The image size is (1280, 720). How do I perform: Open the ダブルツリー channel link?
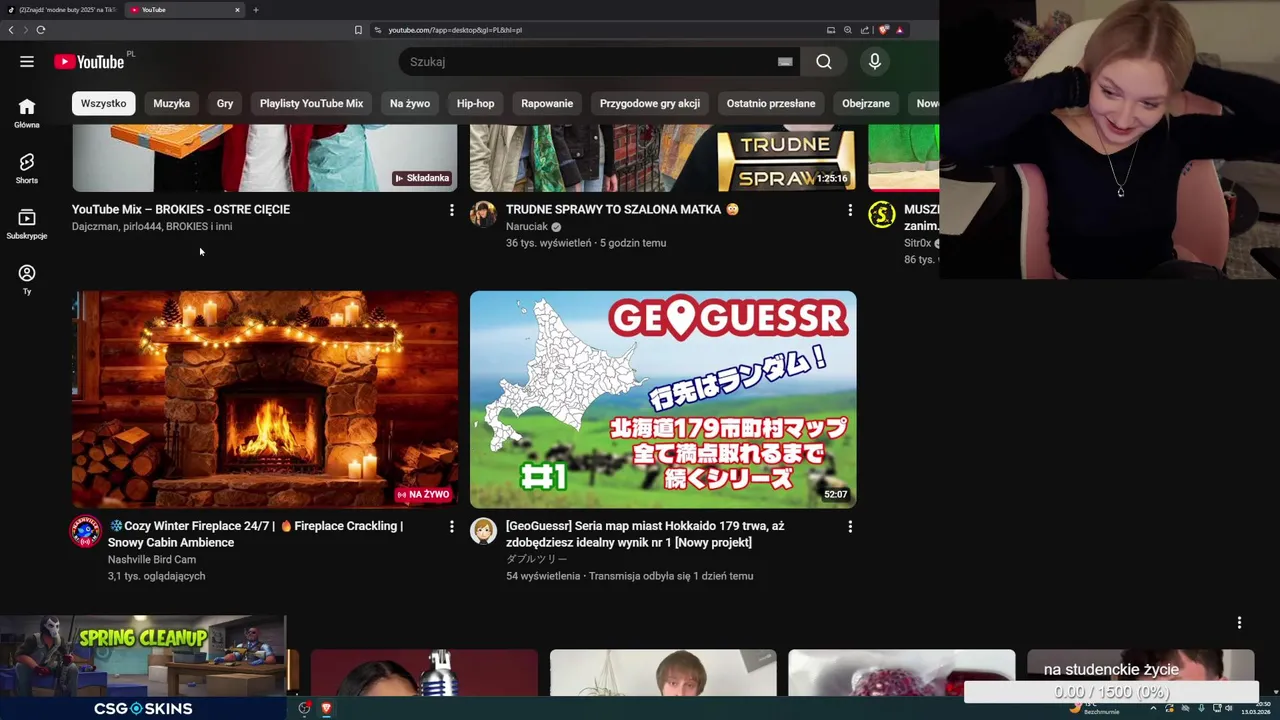tap(536, 560)
